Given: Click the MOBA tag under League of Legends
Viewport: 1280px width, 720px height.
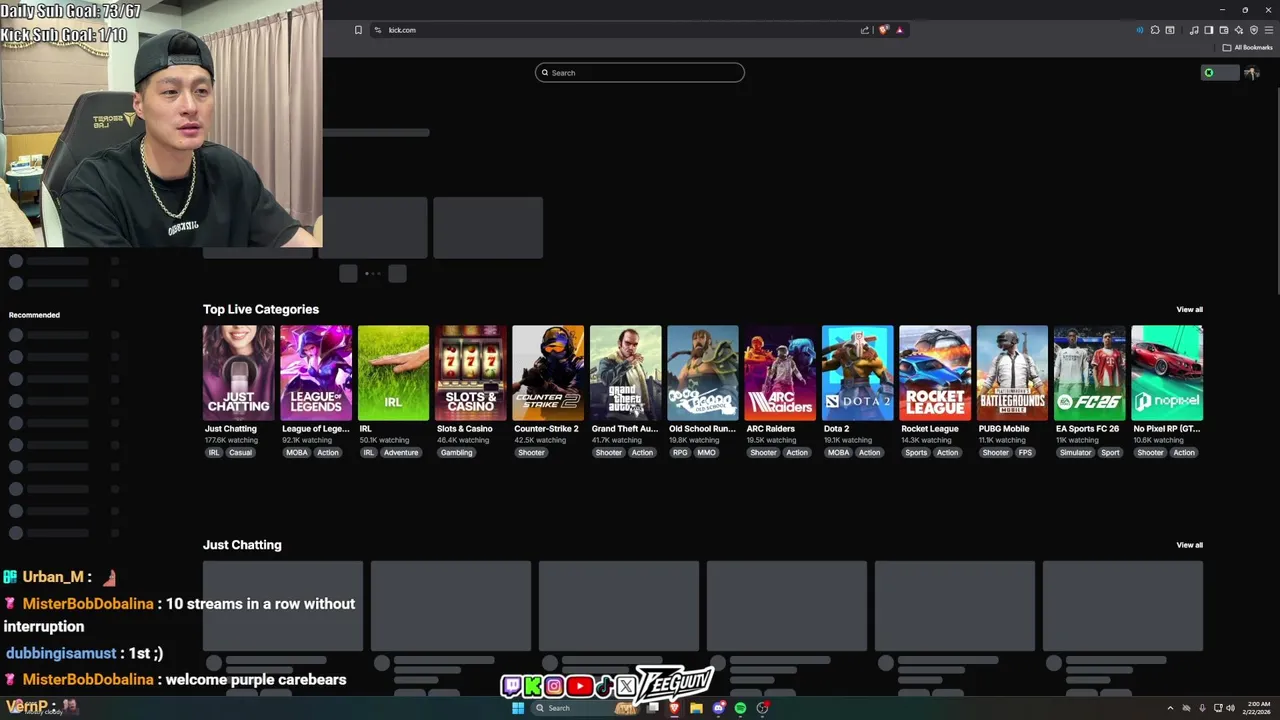Looking at the screenshot, I should (297, 453).
